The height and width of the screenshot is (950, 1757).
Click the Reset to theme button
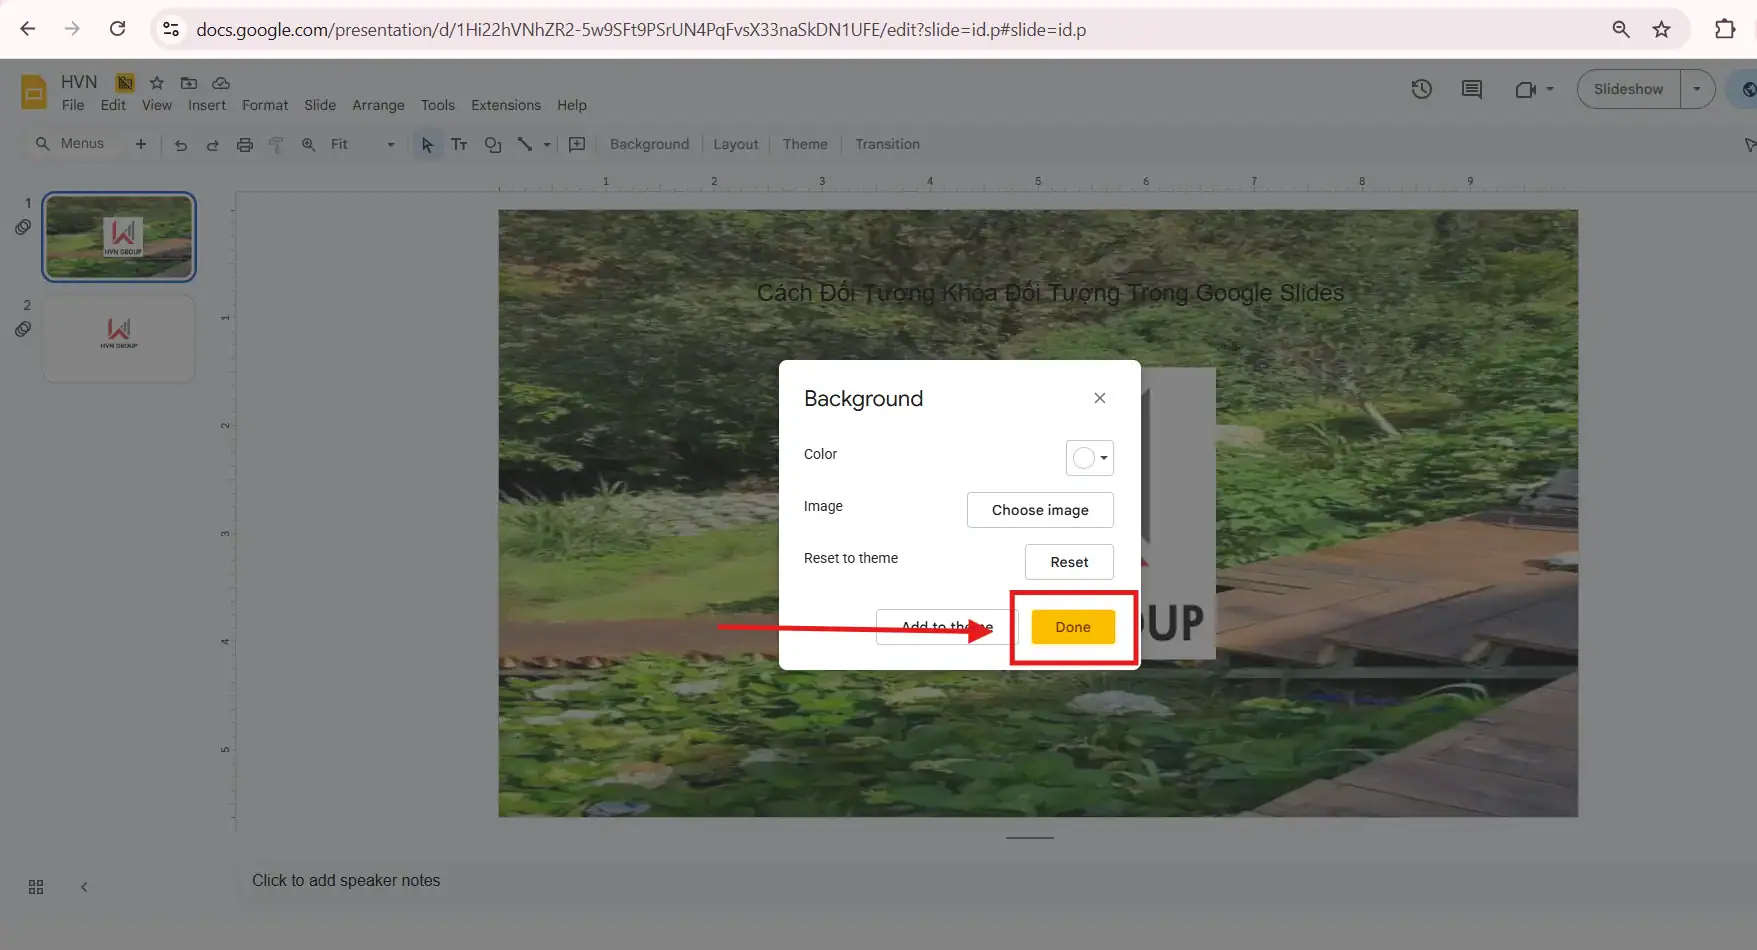click(1069, 562)
